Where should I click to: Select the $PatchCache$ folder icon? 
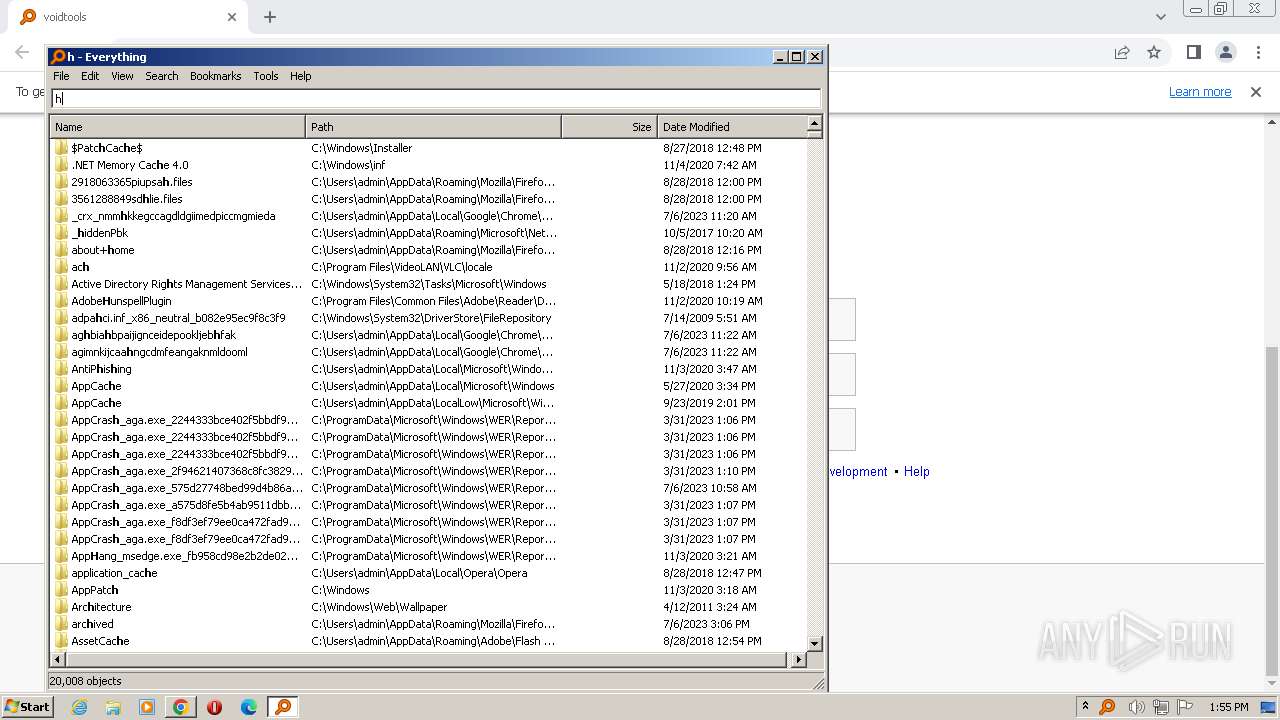(x=61, y=148)
